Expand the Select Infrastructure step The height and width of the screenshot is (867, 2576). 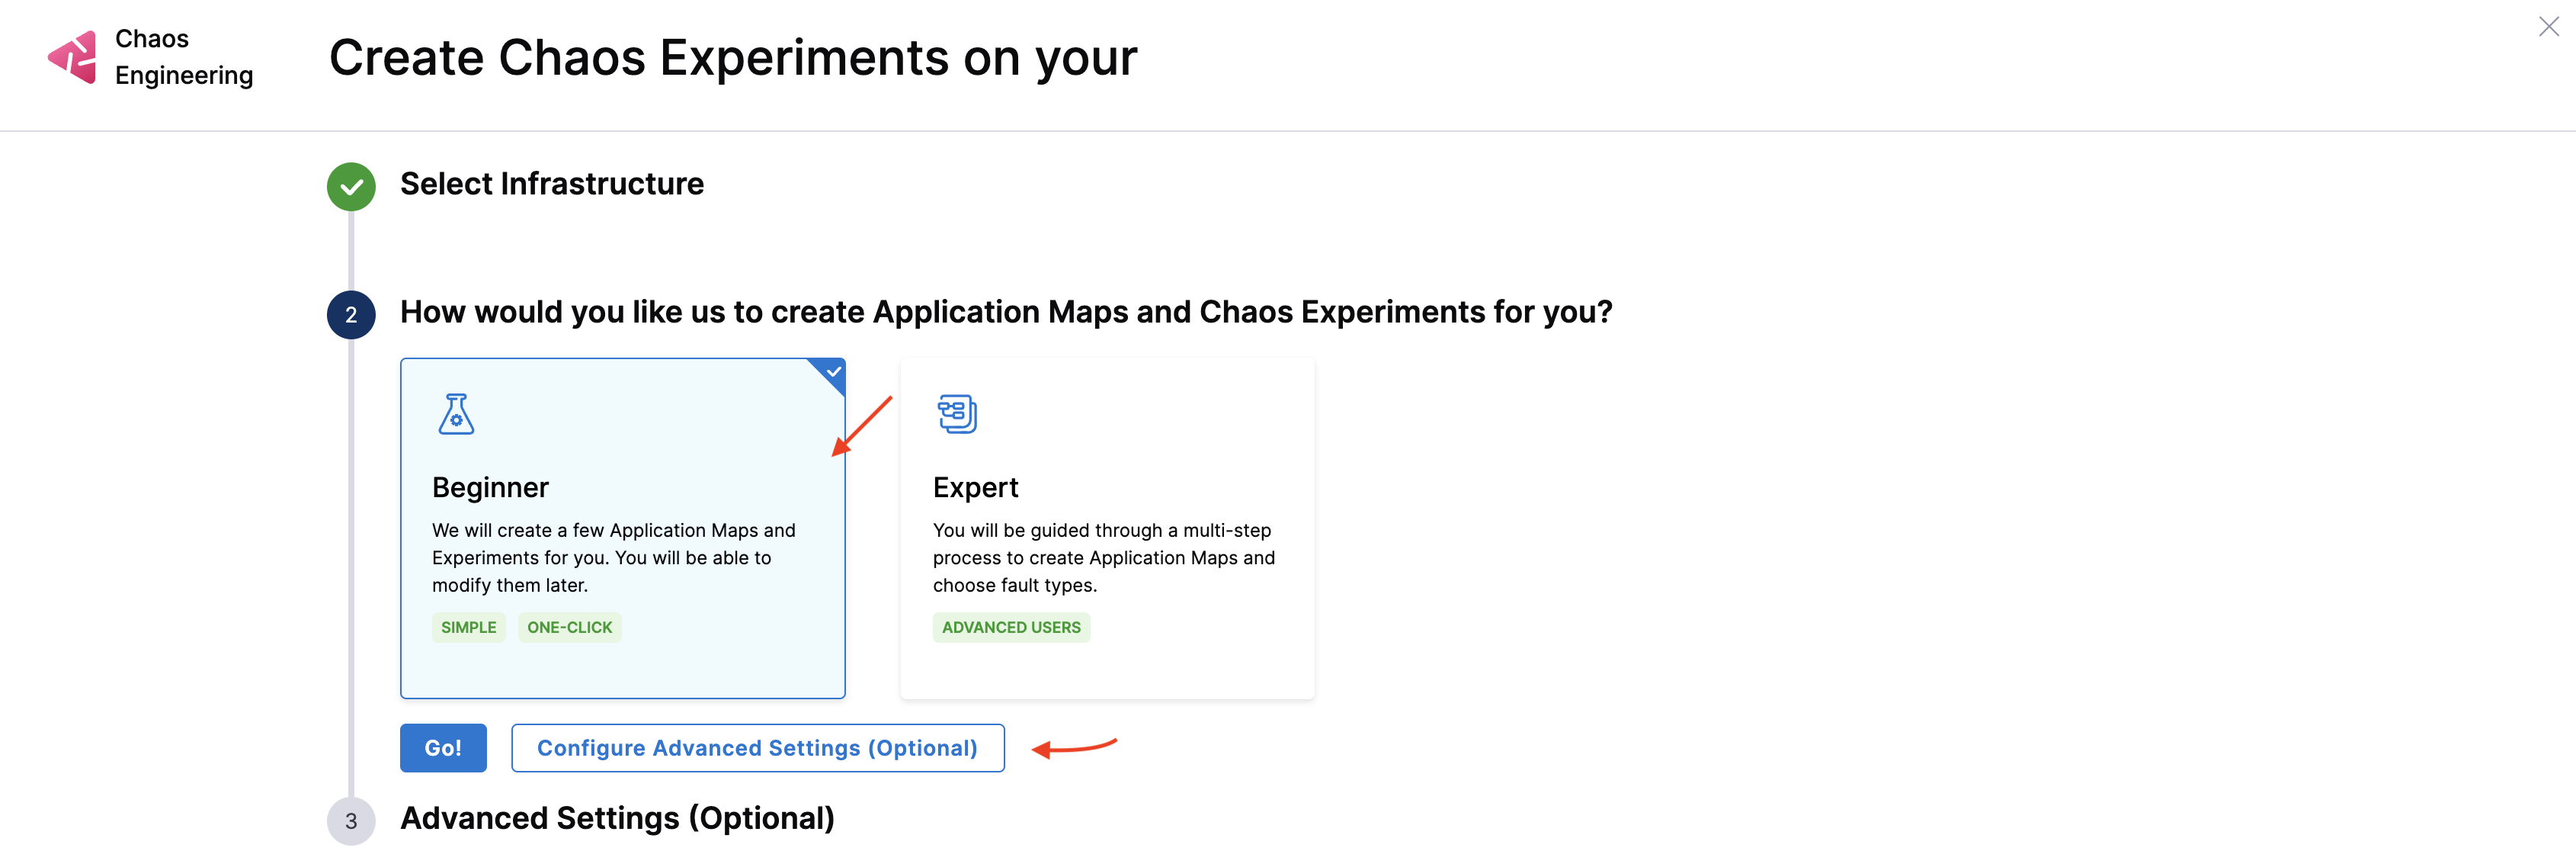coord(551,184)
